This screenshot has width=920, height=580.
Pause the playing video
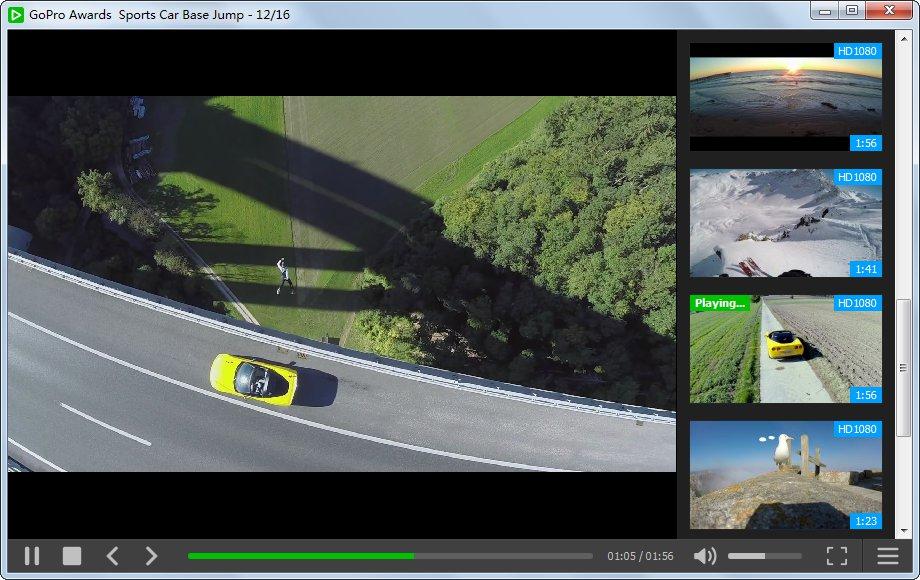tap(32, 555)
